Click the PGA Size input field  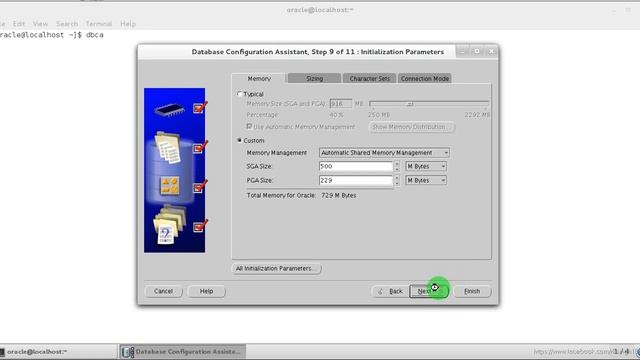[356, 180]
